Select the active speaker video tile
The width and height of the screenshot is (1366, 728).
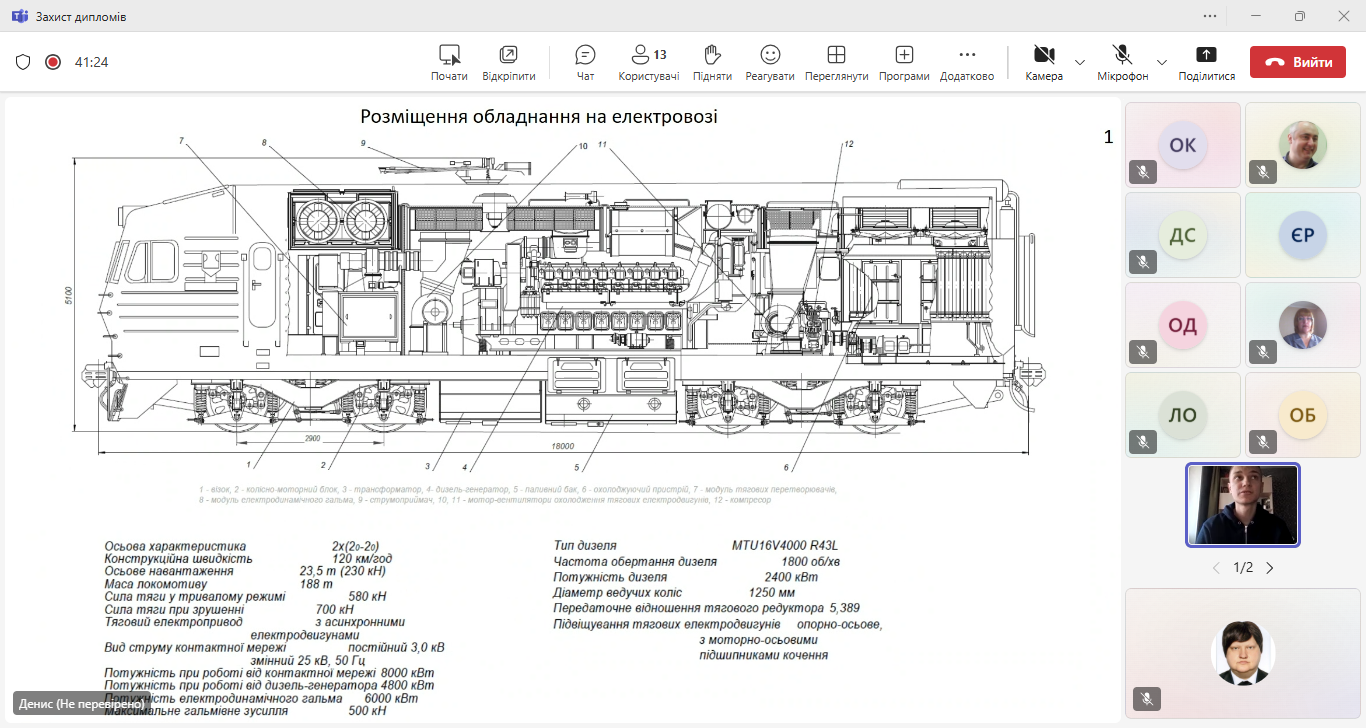click(1243, 505)
